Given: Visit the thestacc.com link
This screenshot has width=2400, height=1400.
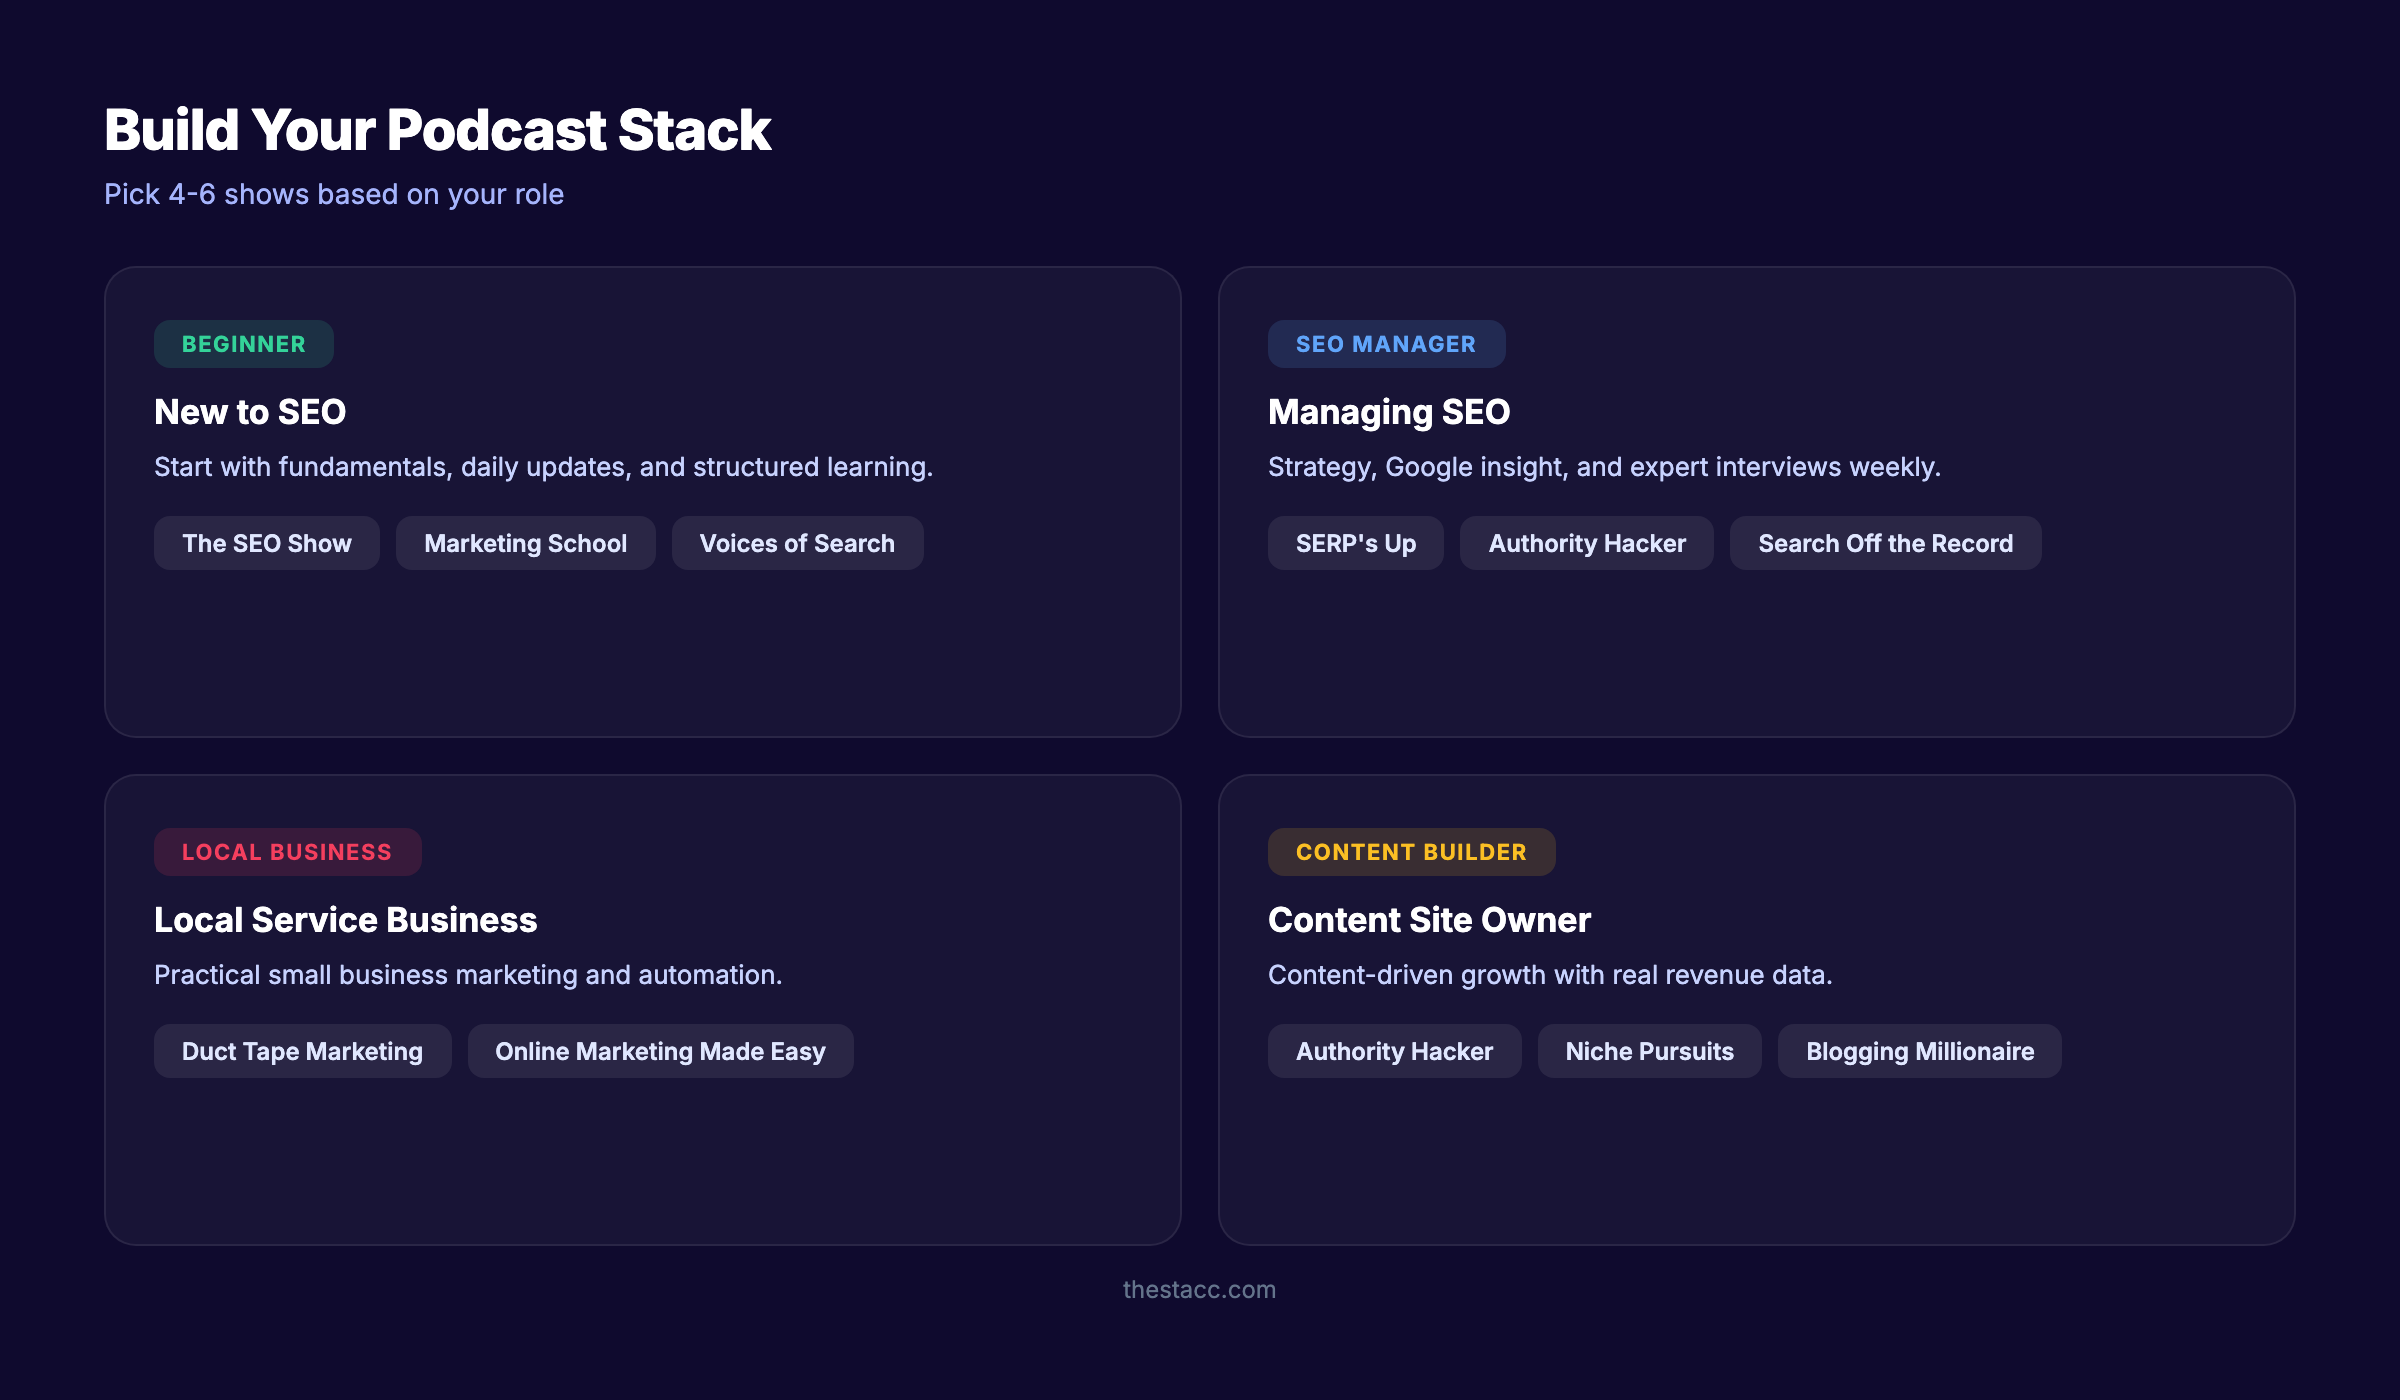Looking at the screenshot, I should point(1200,1289).
